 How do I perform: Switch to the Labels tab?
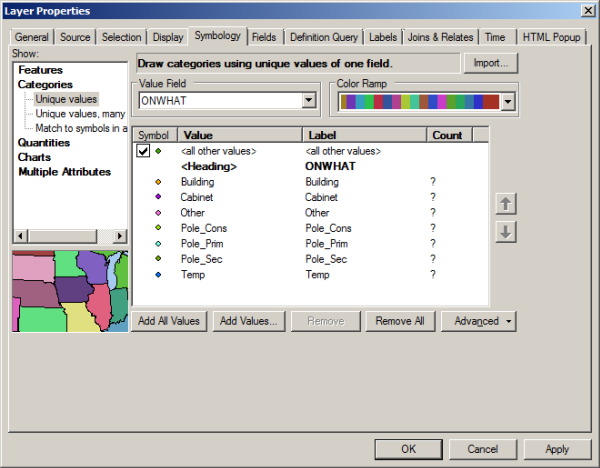(382, 37)
